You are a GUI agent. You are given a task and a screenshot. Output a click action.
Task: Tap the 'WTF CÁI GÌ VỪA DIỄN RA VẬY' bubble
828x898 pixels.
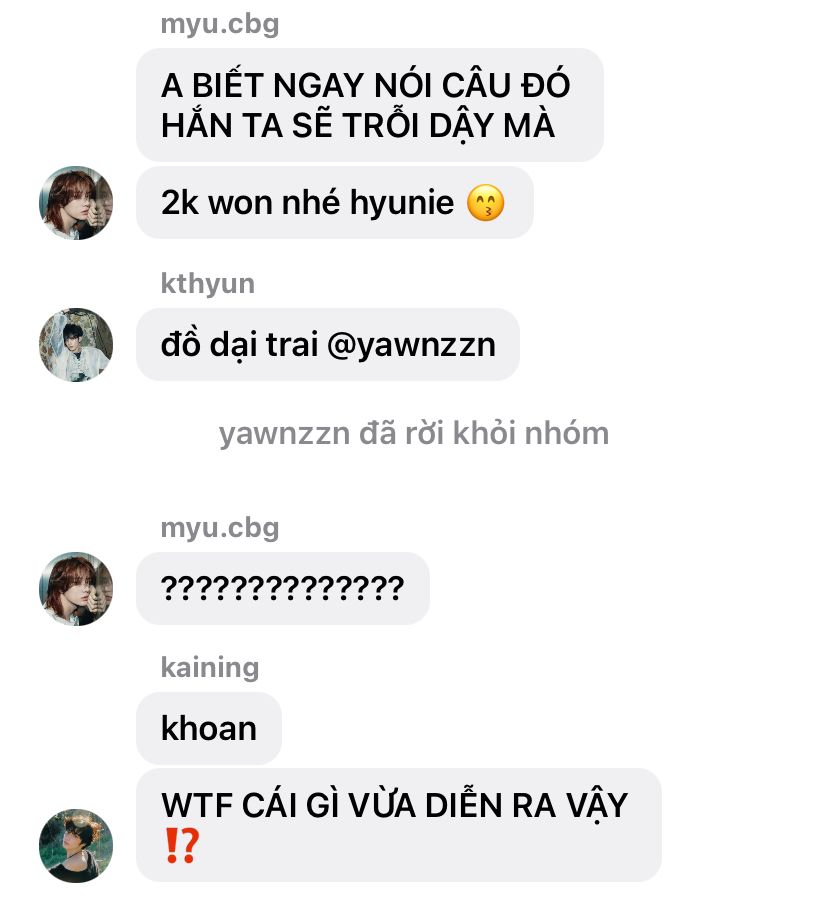[x=399, y=825]
